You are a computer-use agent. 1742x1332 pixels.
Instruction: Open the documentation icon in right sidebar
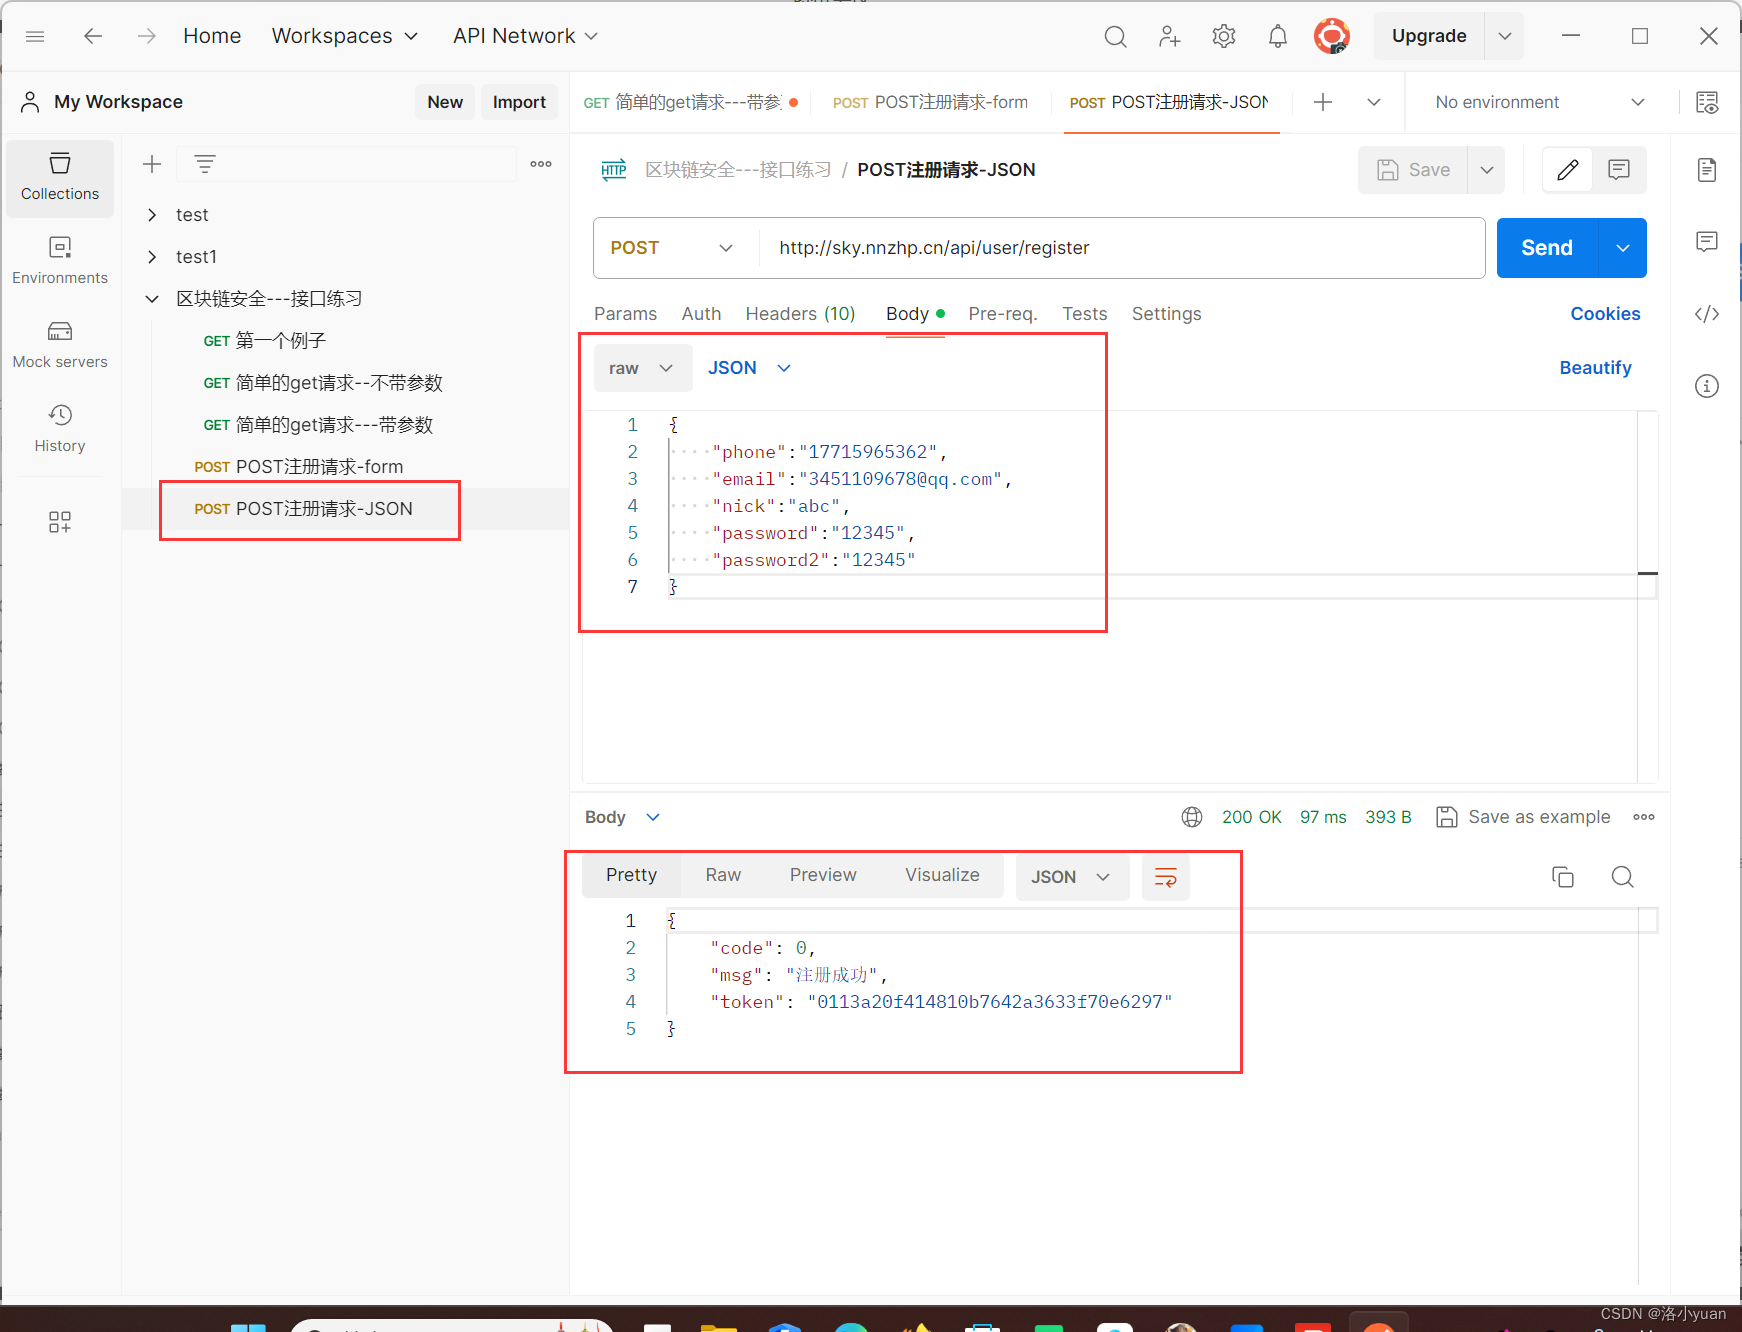pyautogui.click(x=1707, y=170)
